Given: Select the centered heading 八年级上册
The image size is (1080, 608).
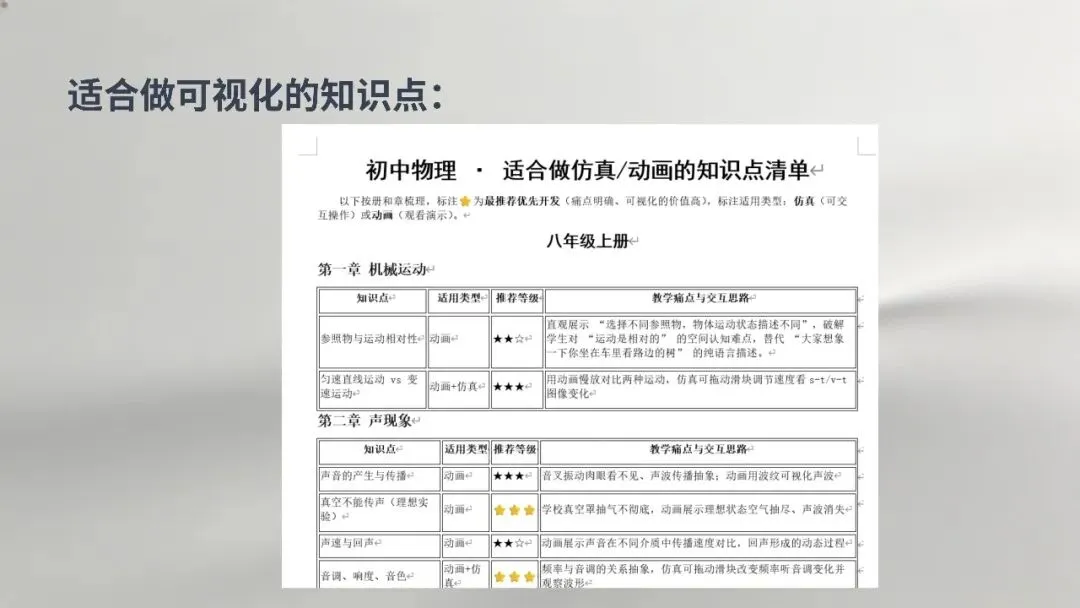Looking at the screenshot, I should pyautogui.click(x=587, y=241).
